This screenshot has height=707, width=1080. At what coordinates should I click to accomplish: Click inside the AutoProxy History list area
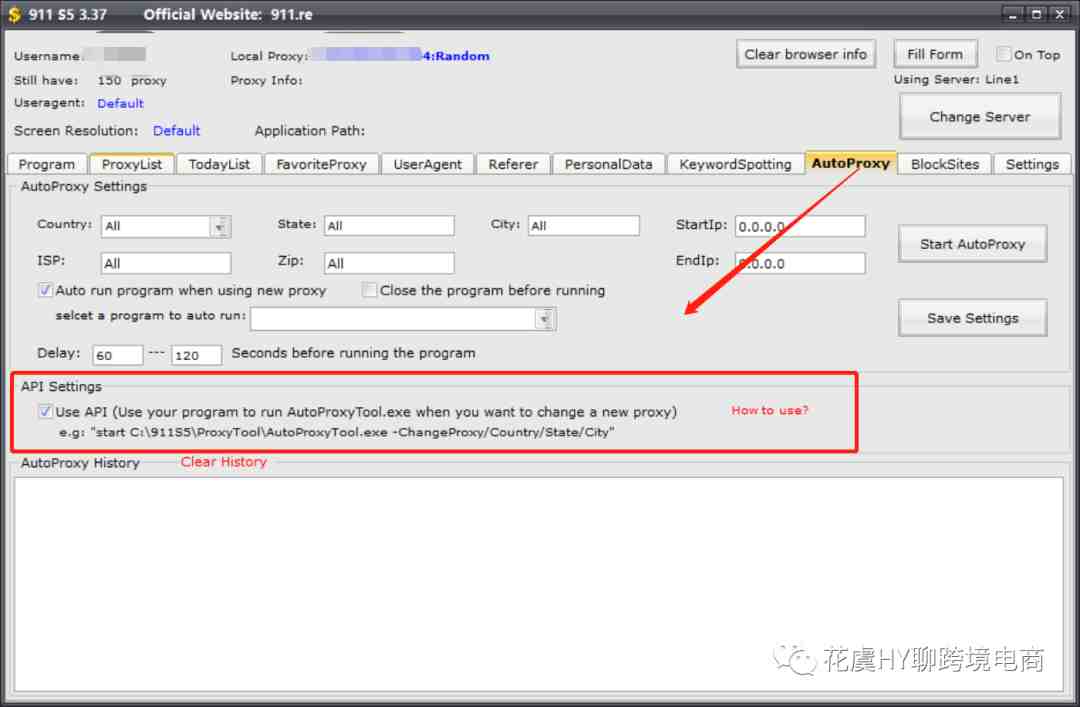point(539,584)
